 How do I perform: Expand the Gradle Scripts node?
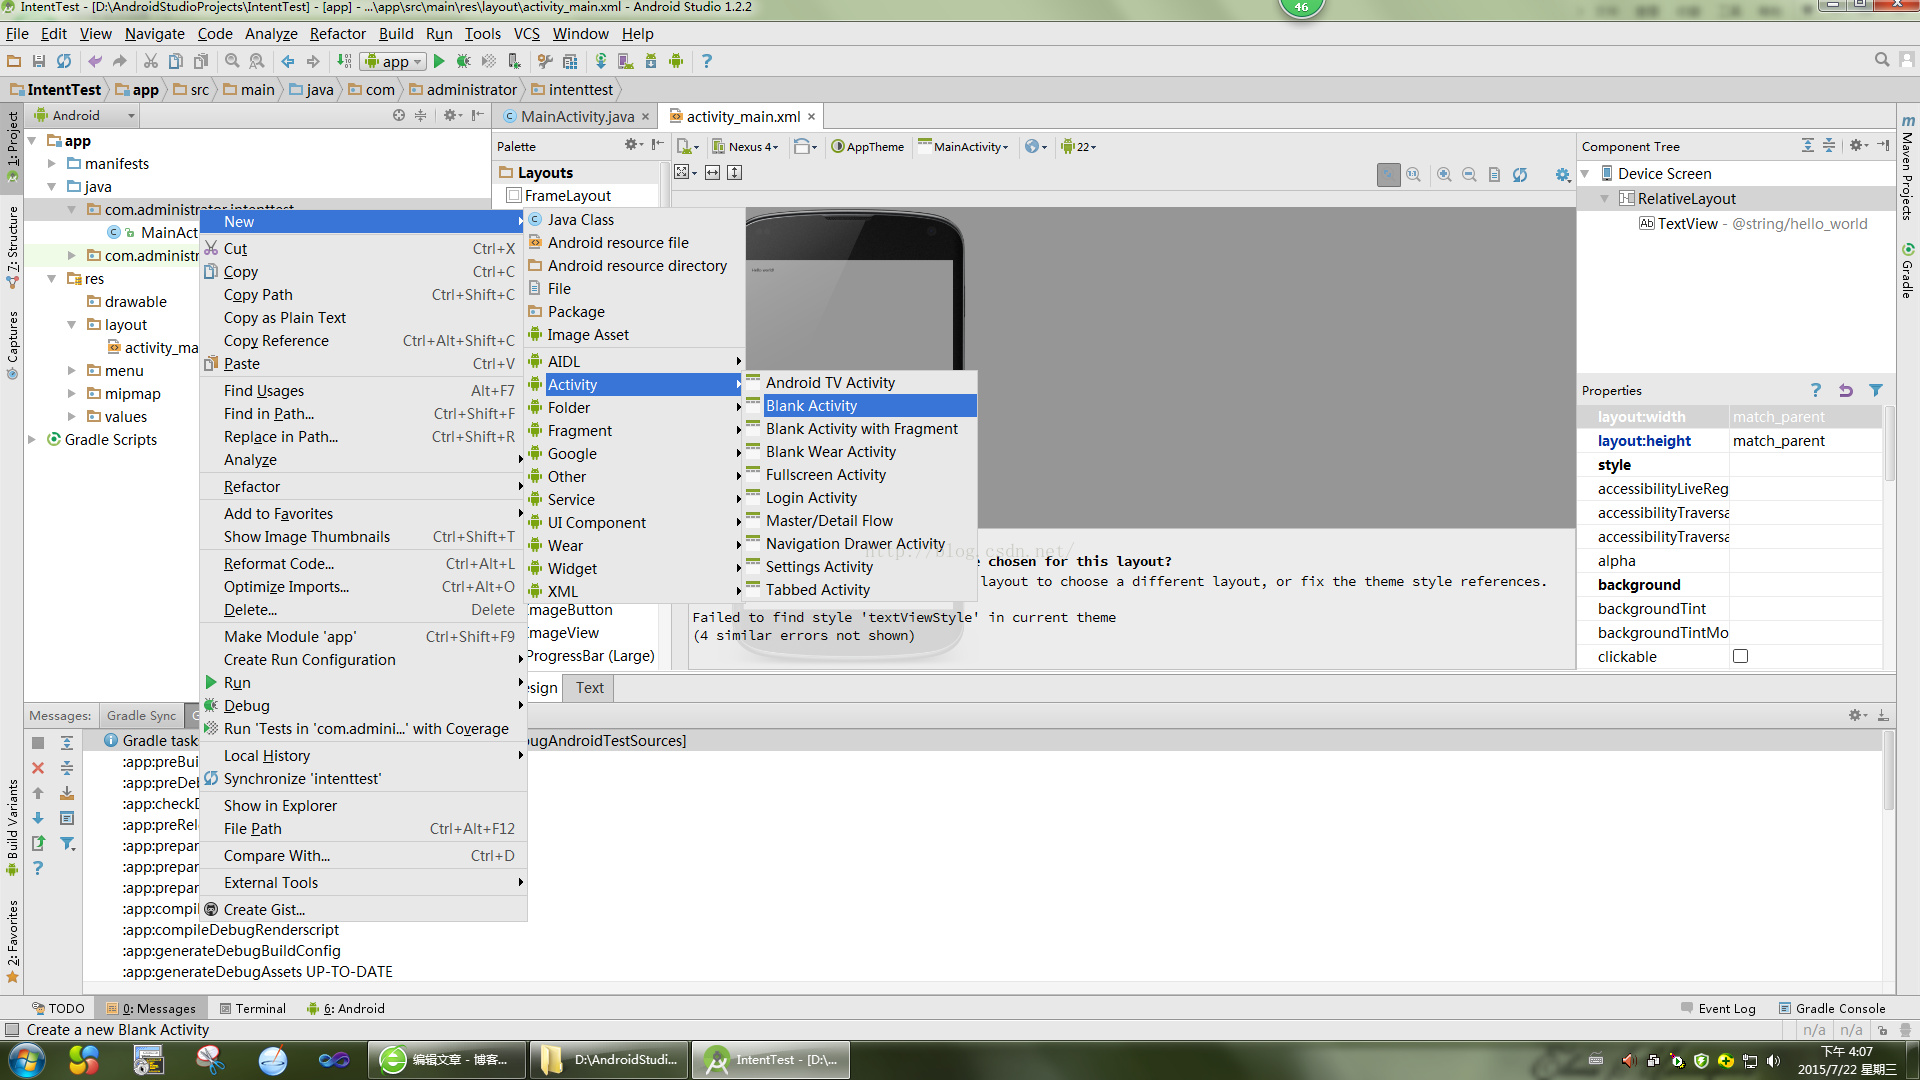[31, 440]
